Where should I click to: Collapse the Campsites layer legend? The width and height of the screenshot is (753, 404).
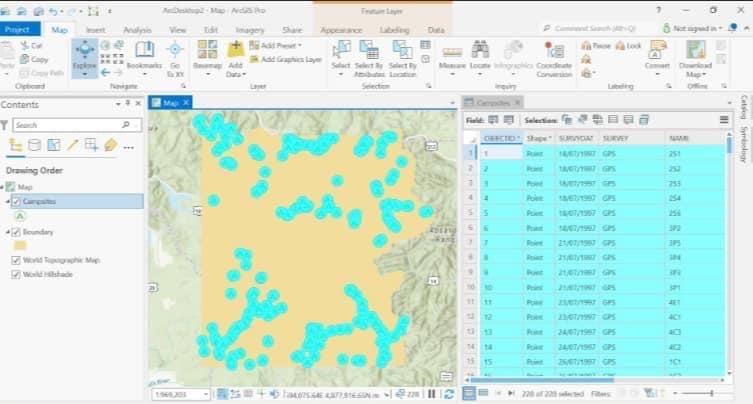click(8, 201)
